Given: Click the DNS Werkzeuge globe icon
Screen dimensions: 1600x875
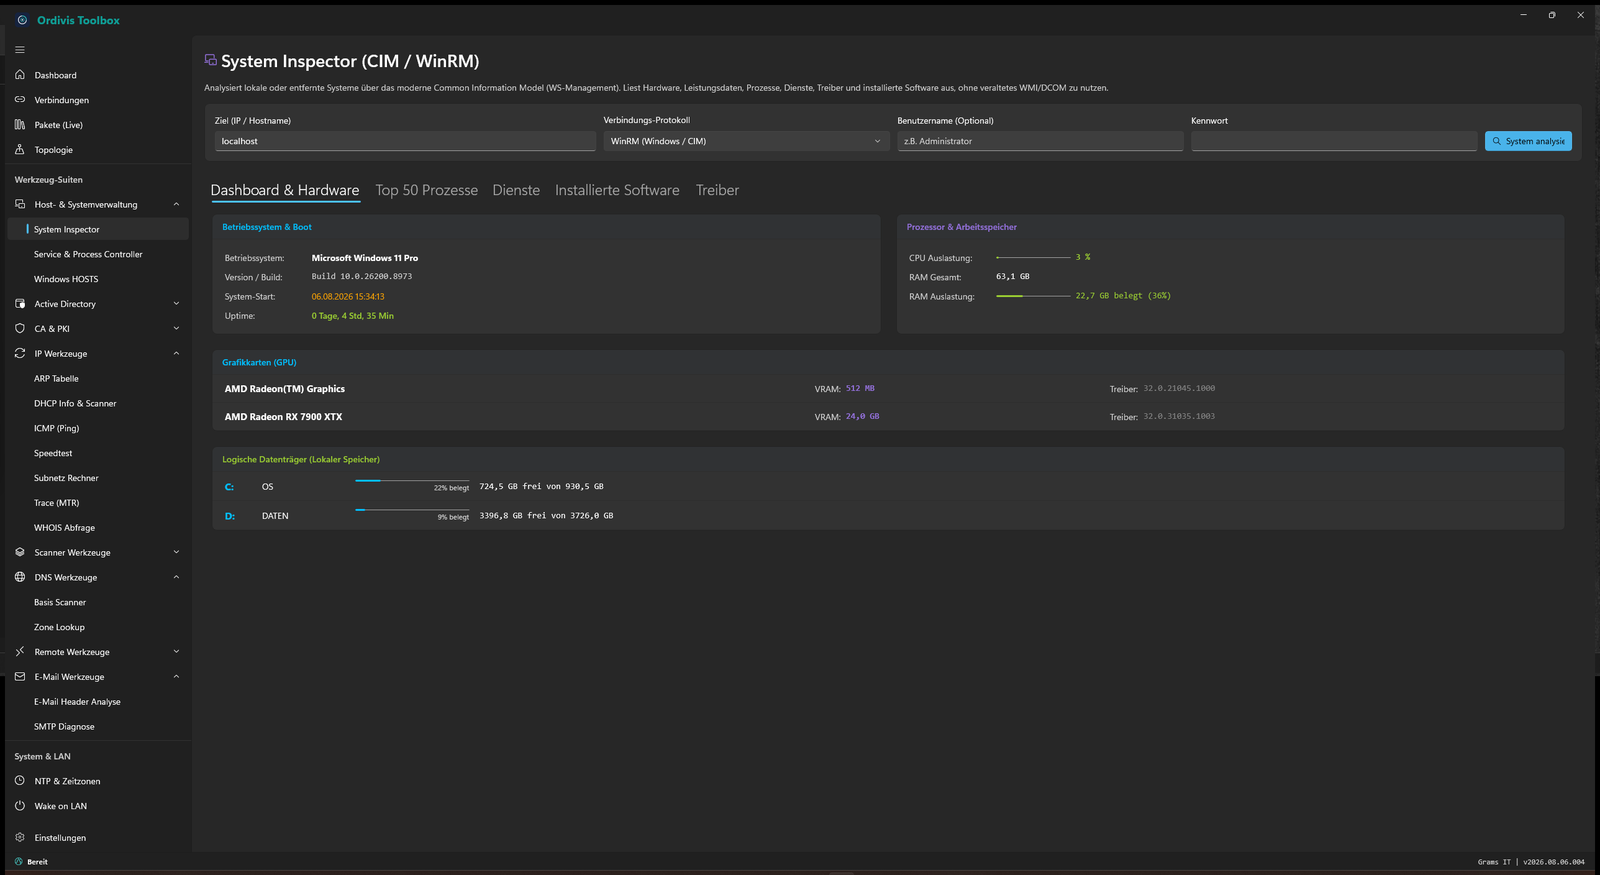Looking at the screenshot, I should pos(20,577).
